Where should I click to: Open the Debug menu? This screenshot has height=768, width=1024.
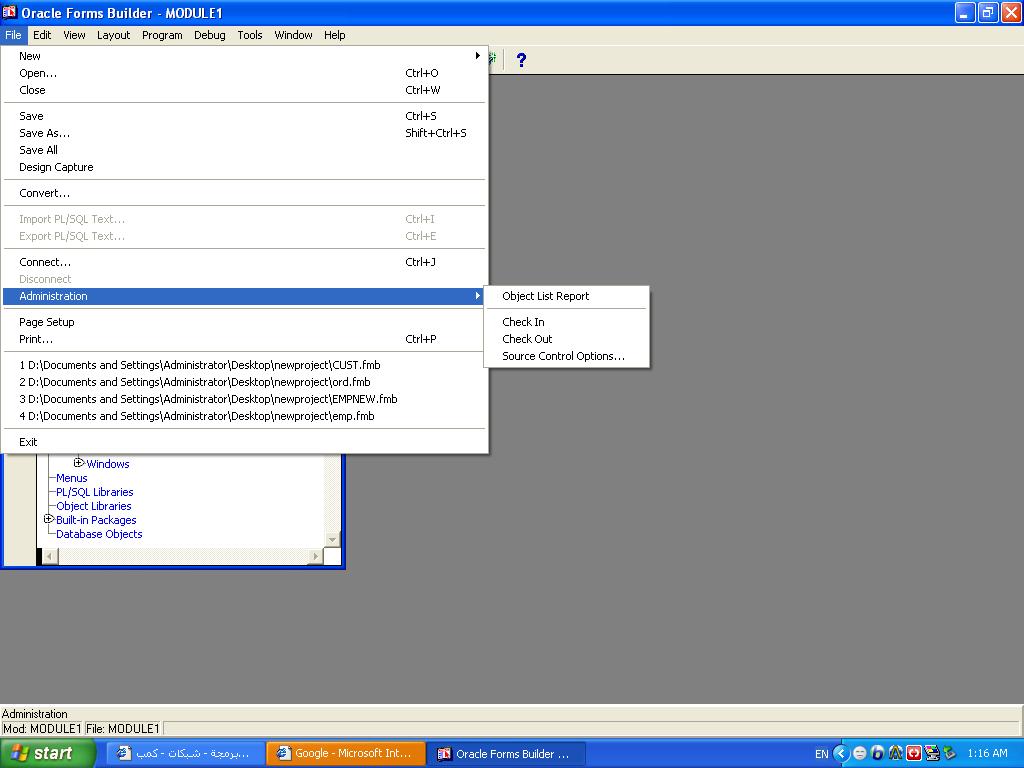[x=210, y=35]
